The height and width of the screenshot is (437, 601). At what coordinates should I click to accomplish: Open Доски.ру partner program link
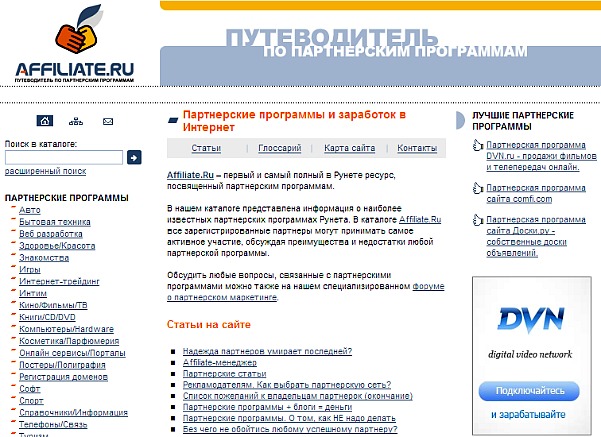(x=536, y=236)
